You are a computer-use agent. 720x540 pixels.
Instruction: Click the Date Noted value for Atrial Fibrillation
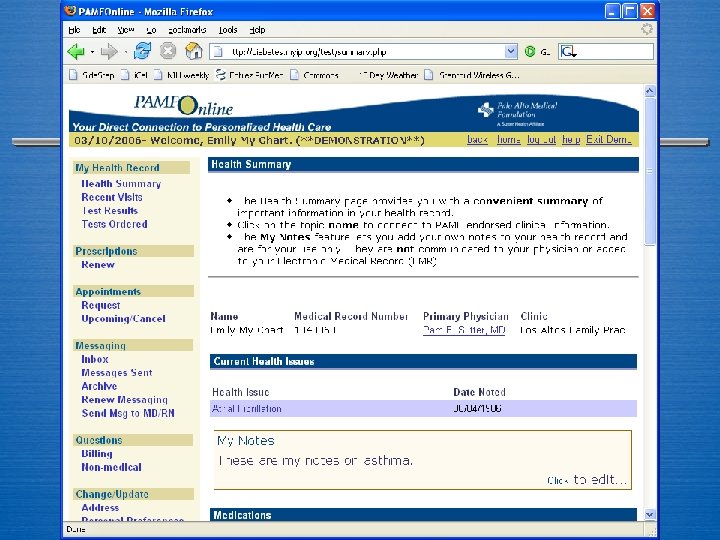(x=477, y=408)
